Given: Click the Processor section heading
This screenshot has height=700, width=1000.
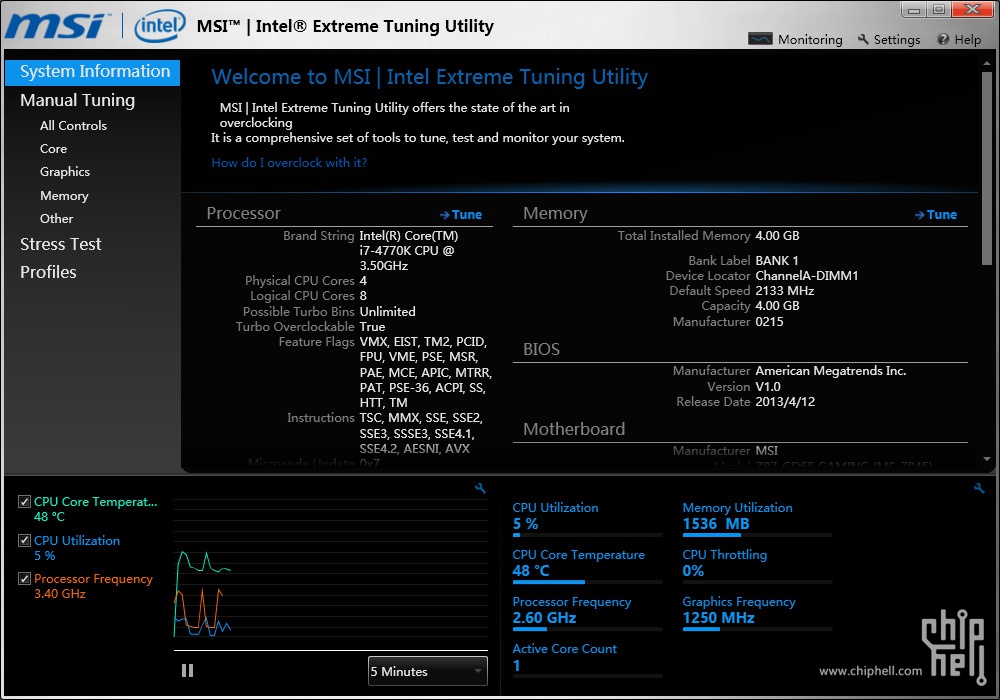Looking at the screenshot, I should [x=244, y=214].
